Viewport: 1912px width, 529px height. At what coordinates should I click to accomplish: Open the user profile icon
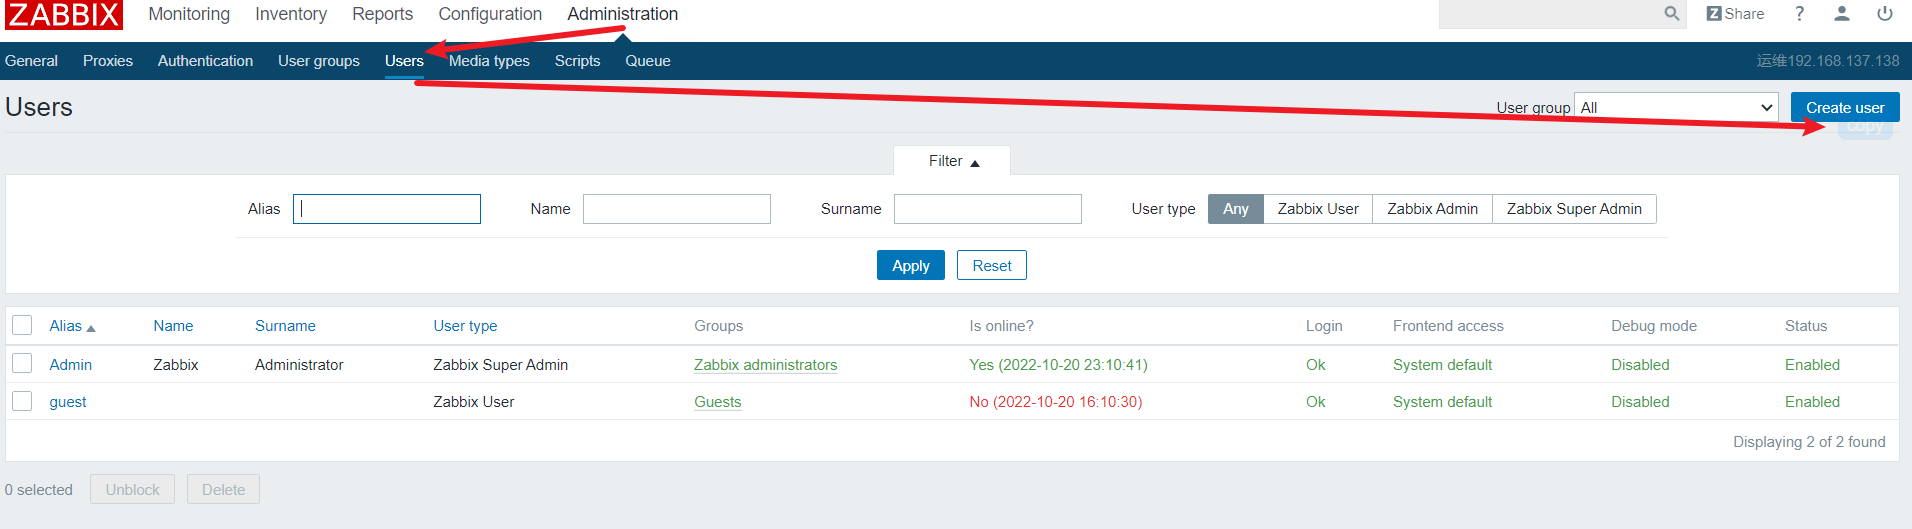pyautogui.click(x=1842, y=14)
